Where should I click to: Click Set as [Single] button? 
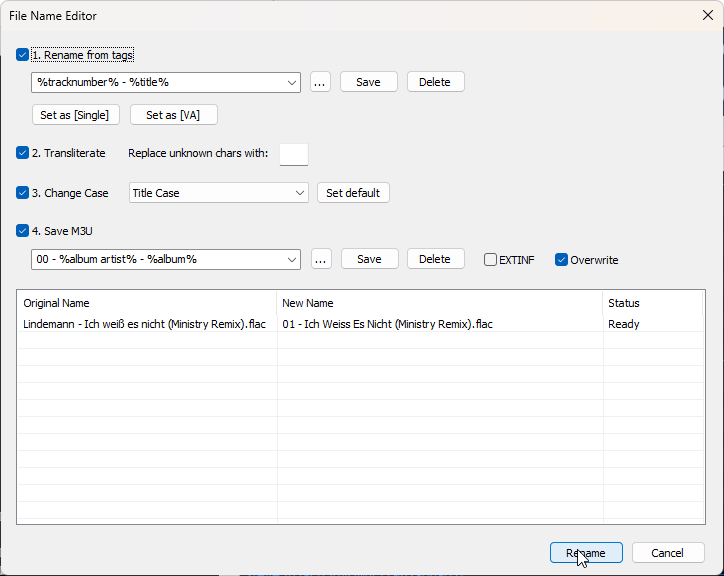coord(75,115)
